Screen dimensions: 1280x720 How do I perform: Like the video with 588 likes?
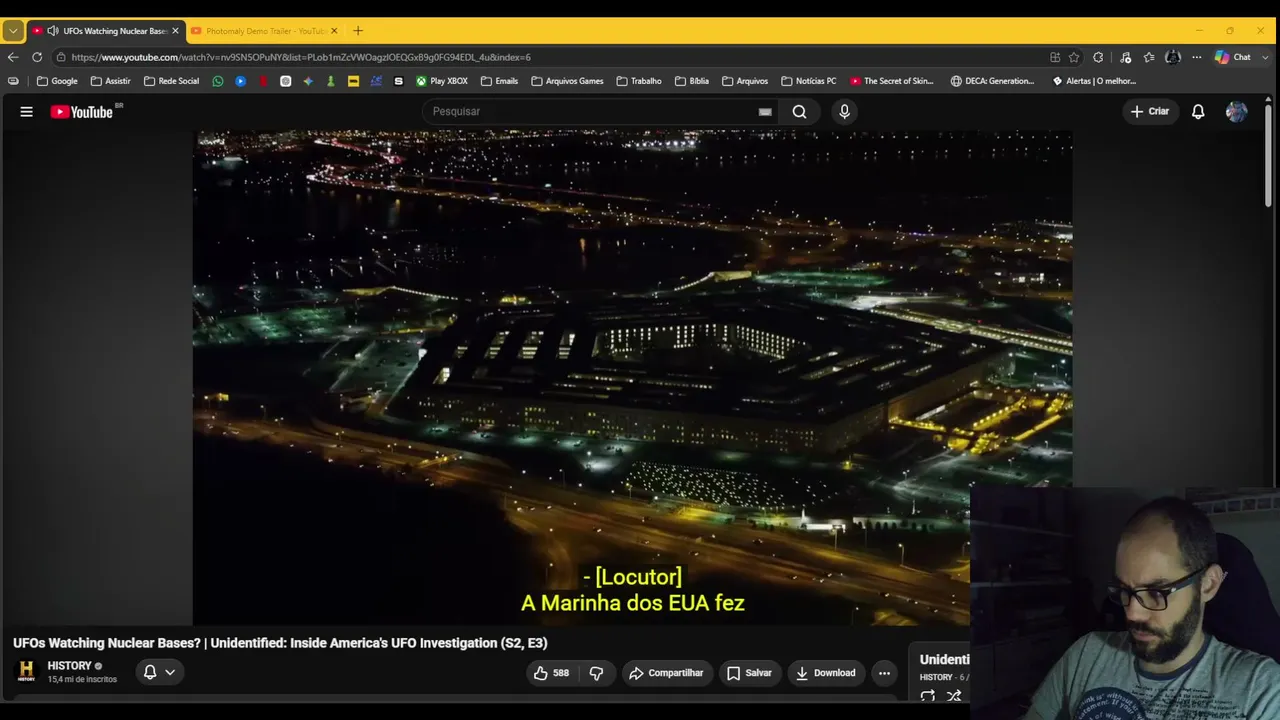(x=551, y=673)
